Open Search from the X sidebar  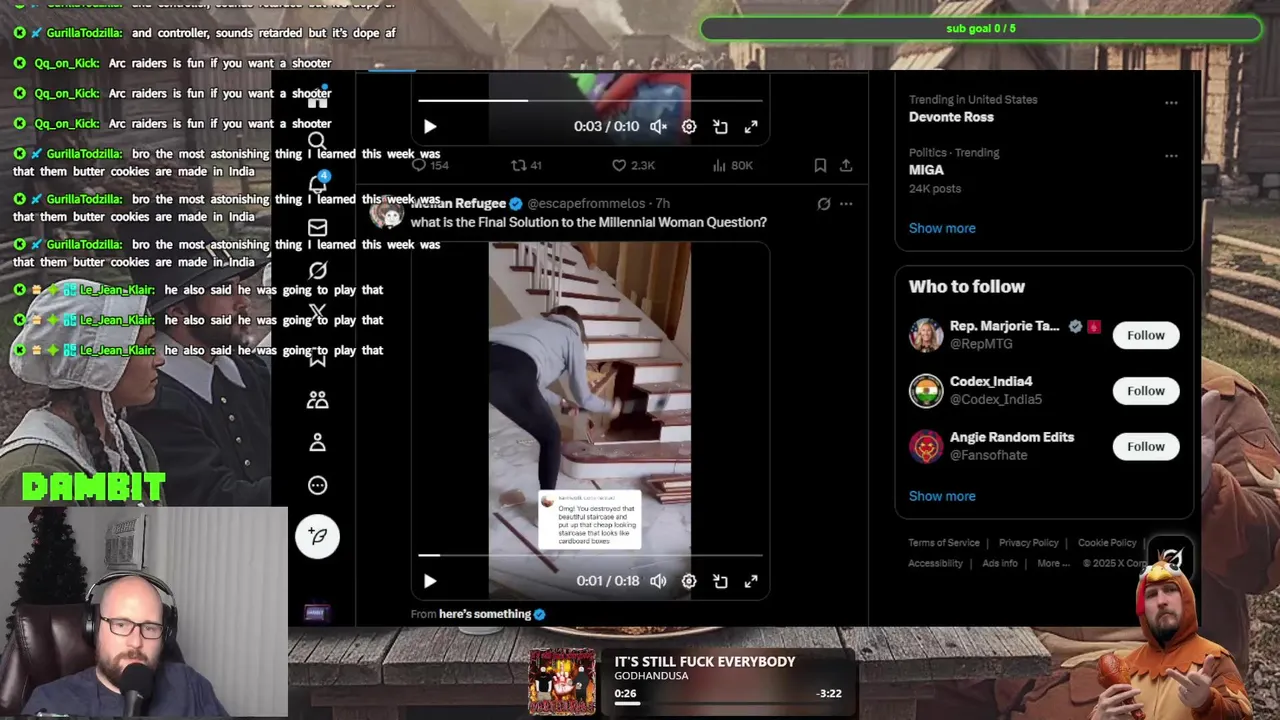tap(317, 142)
